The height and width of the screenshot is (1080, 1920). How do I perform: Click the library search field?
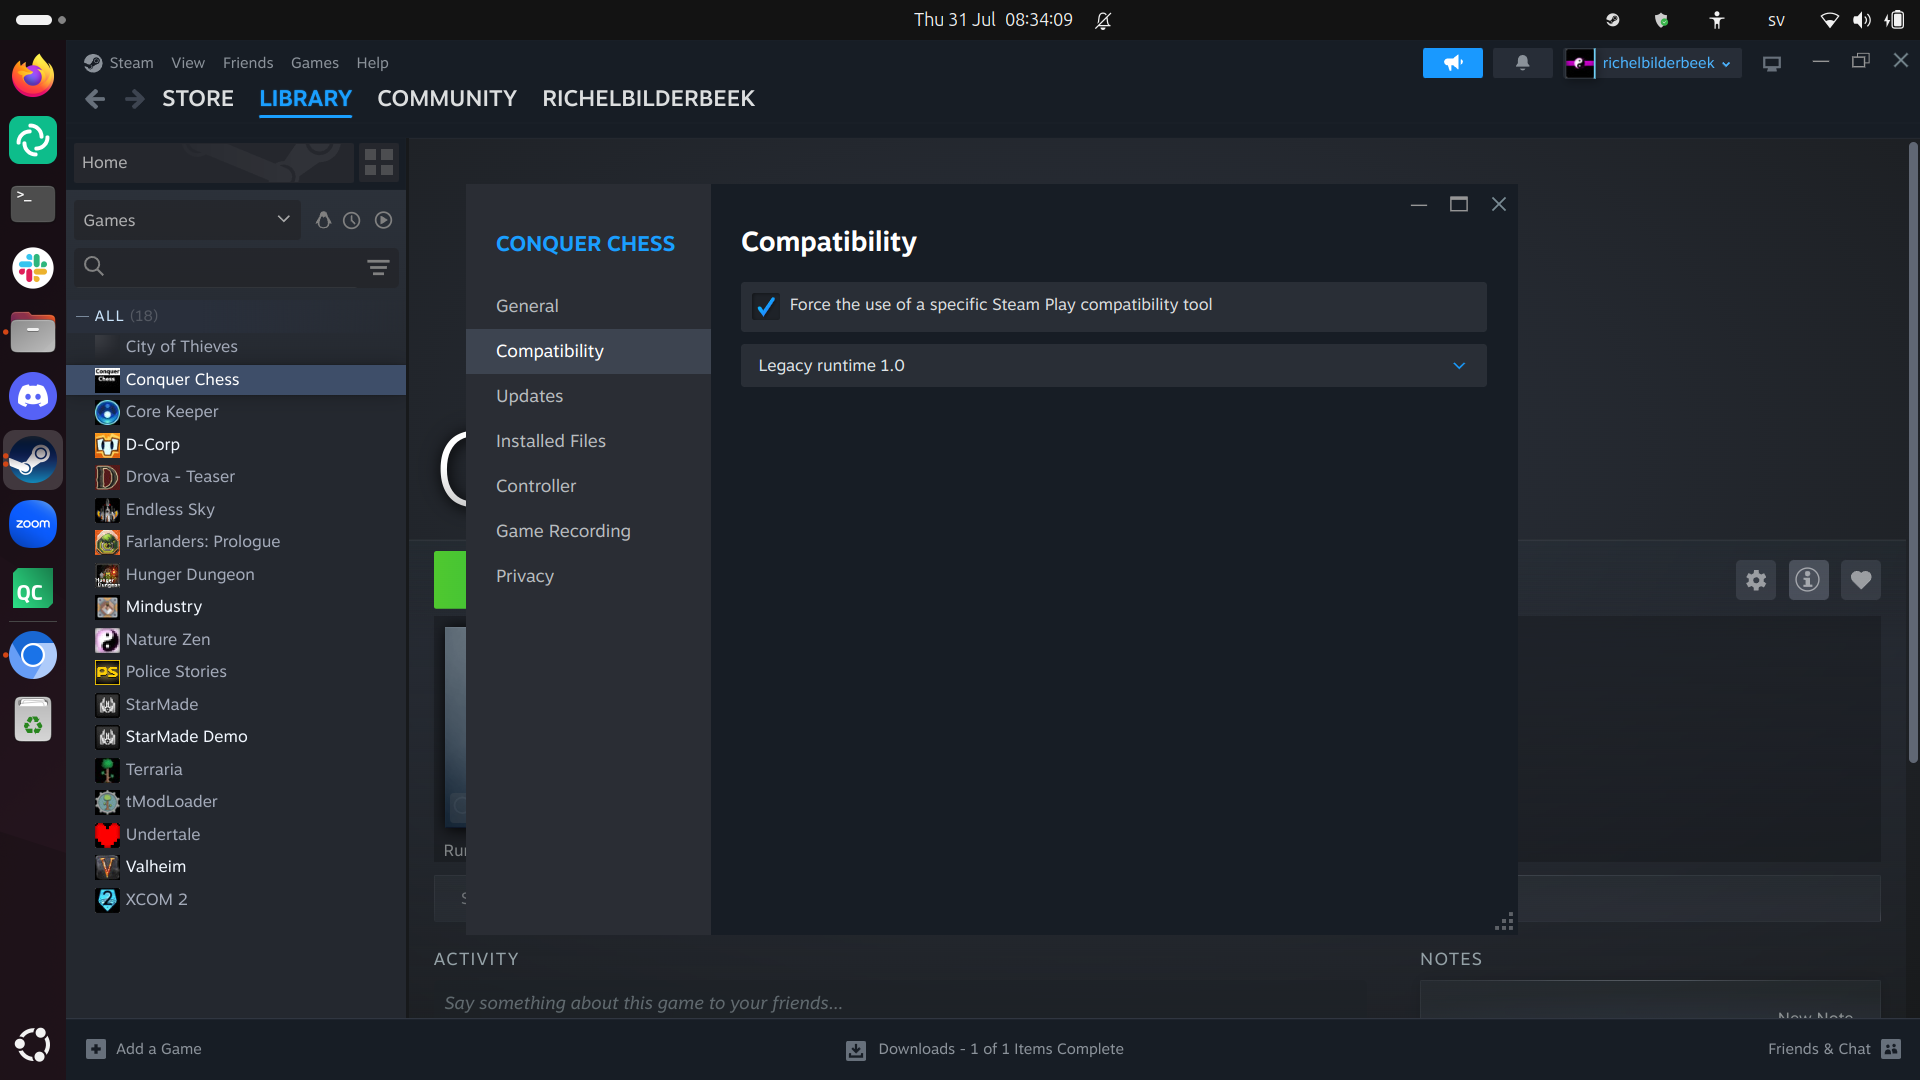215,267
